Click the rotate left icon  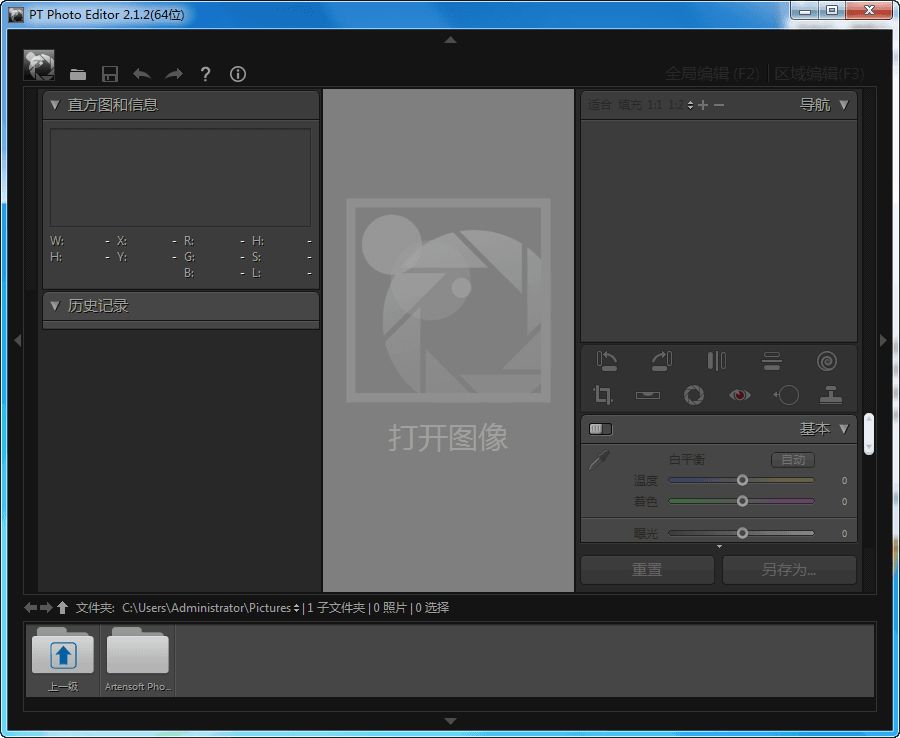pyautogui.click(x=606, y=361)
